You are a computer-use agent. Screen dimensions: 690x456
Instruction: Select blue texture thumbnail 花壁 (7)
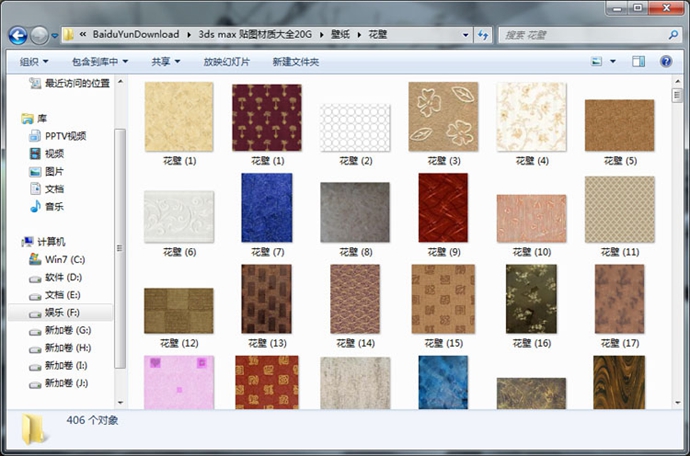pyautogui.click(x=267, y=208)
